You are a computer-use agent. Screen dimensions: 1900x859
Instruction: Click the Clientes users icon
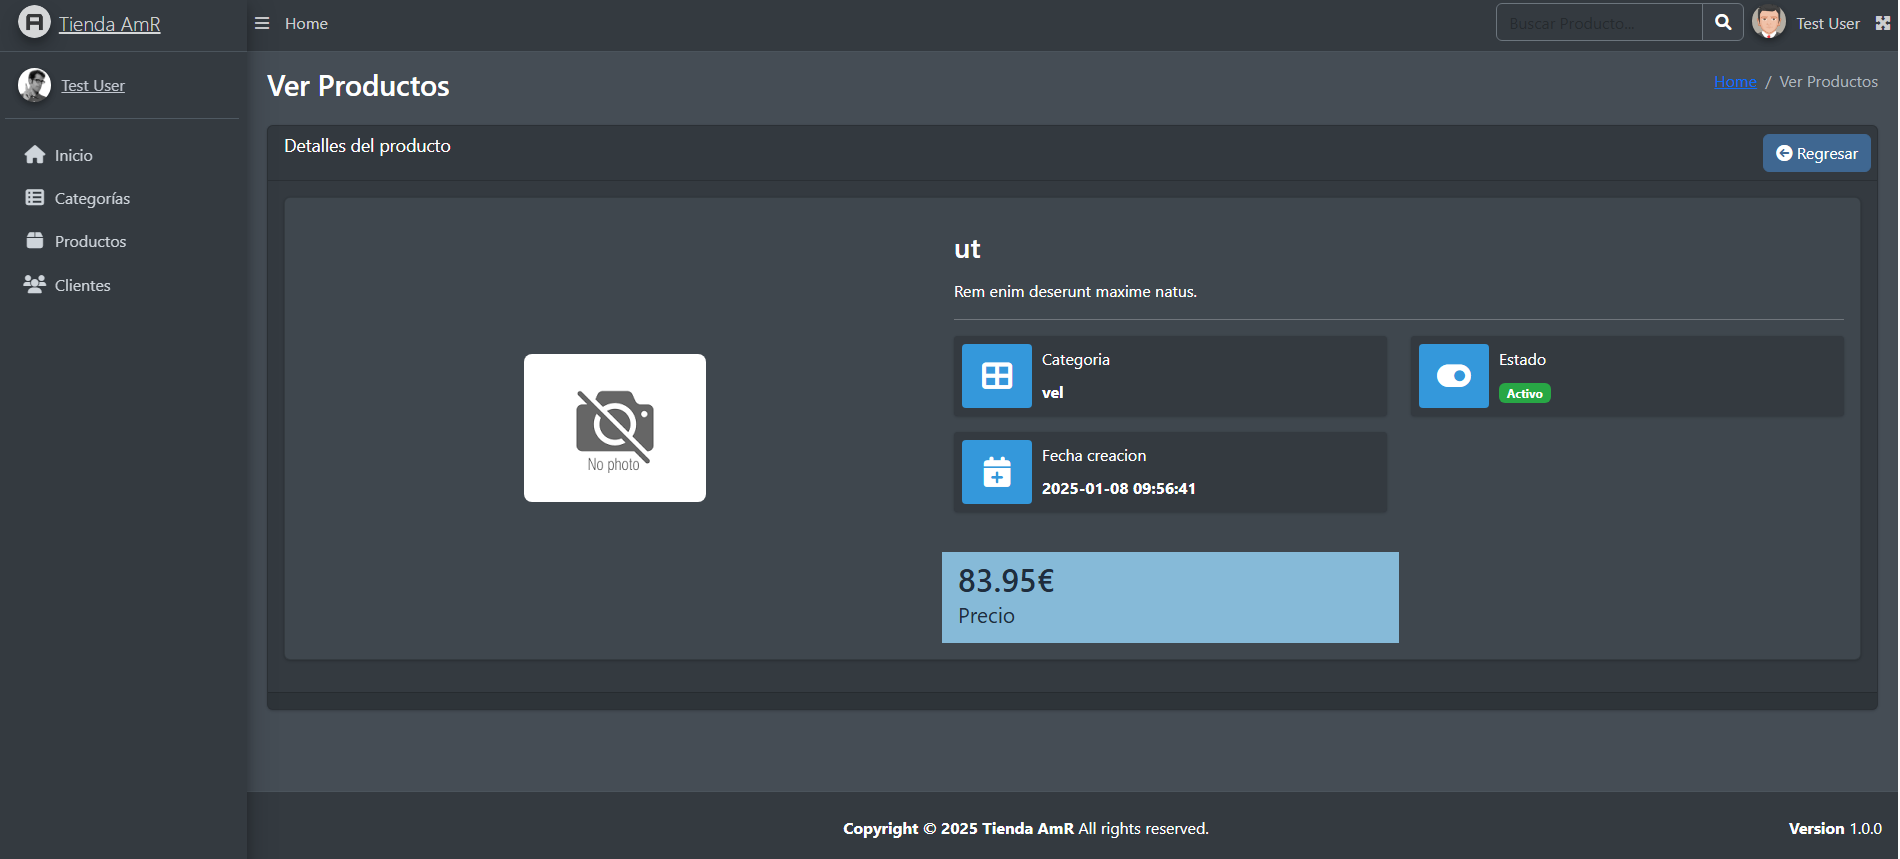35,284
